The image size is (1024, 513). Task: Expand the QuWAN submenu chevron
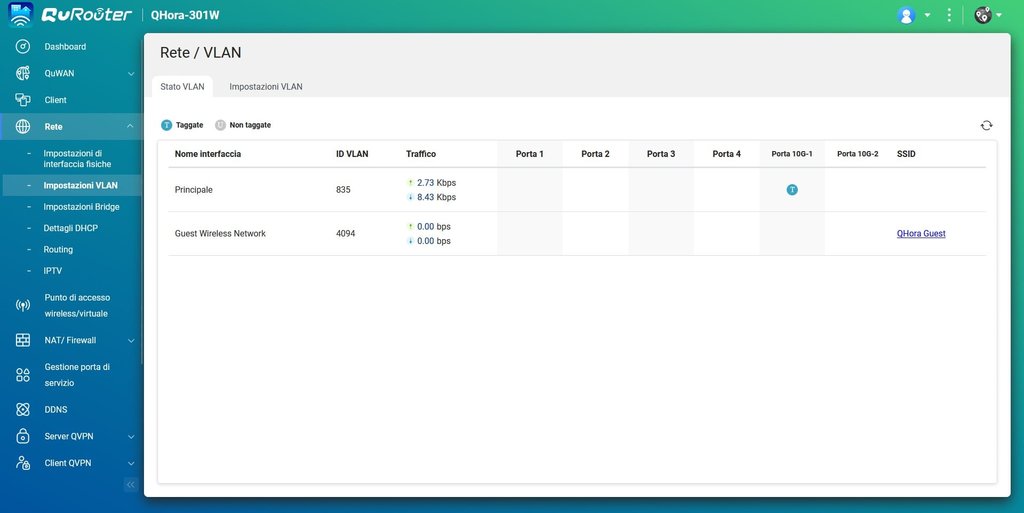point(130,73)
